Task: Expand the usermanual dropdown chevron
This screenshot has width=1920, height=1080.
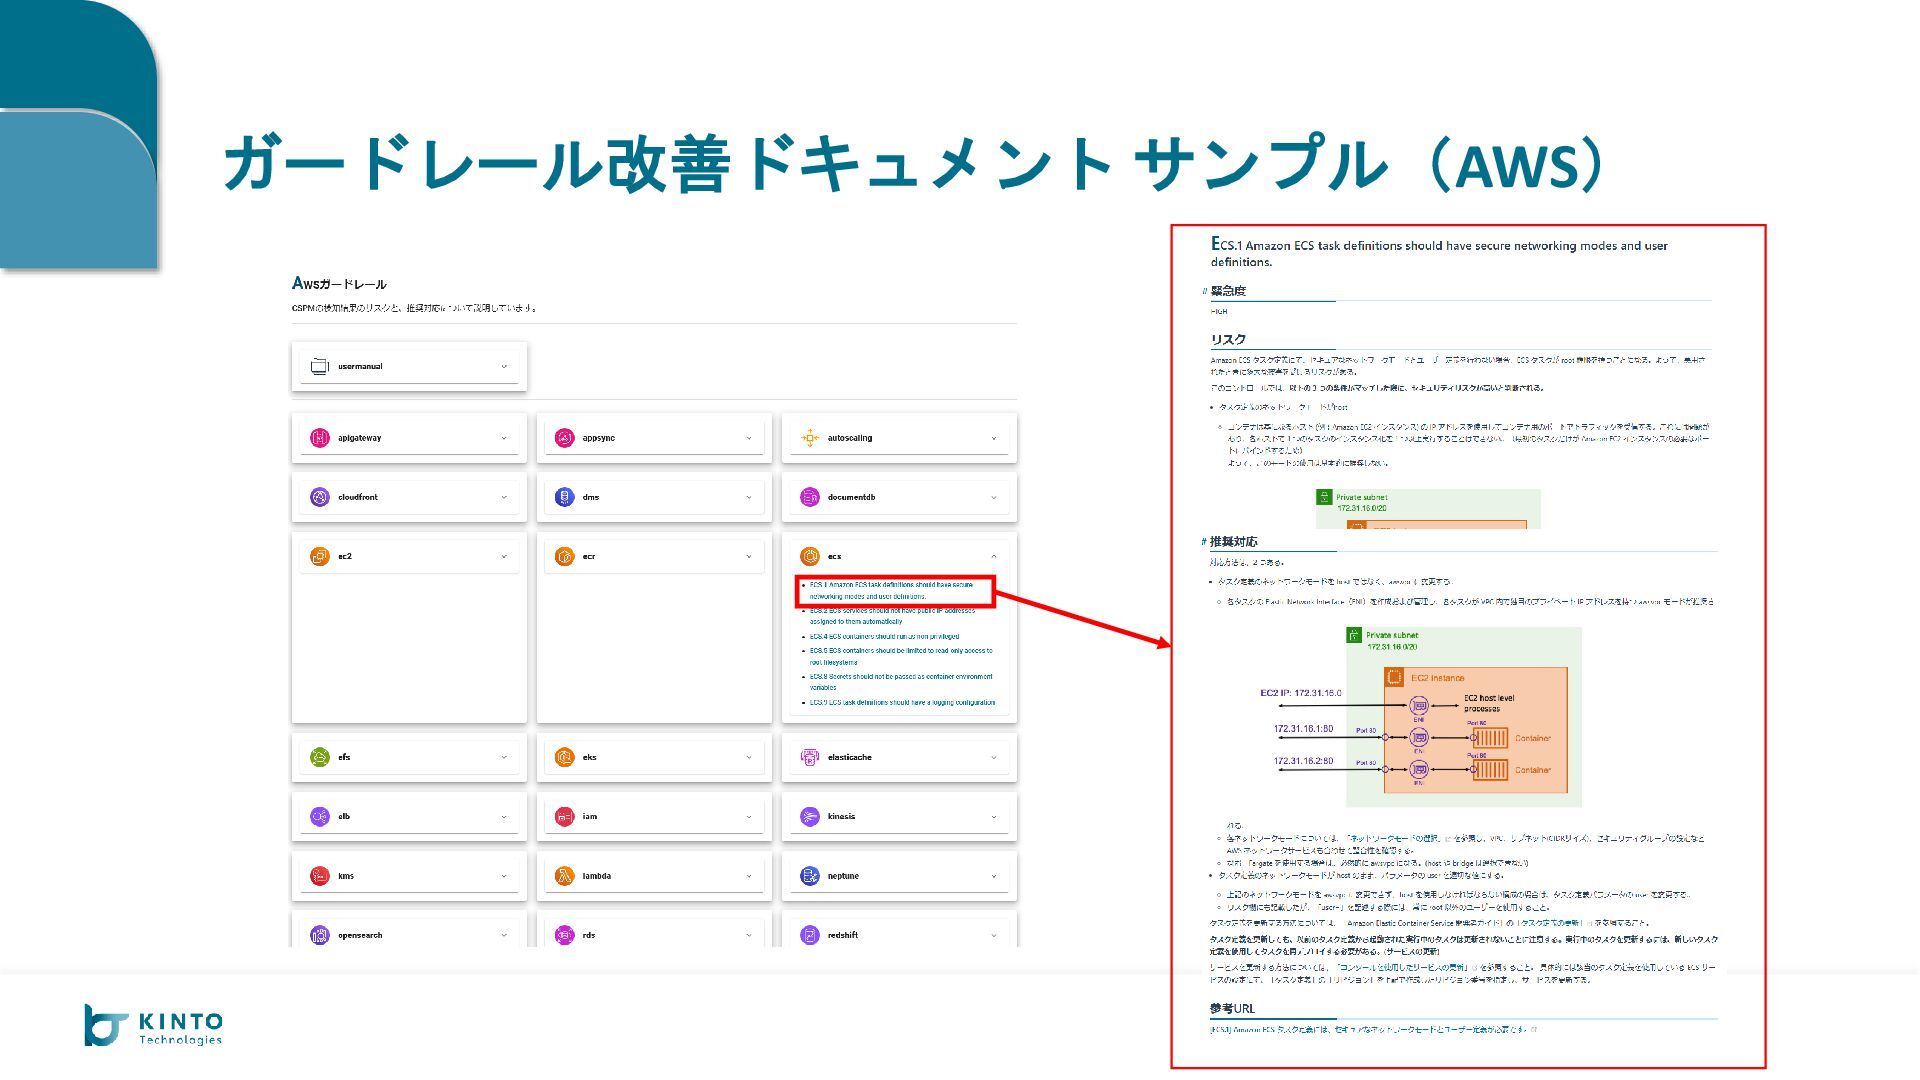Action: (x=503, y=367)
